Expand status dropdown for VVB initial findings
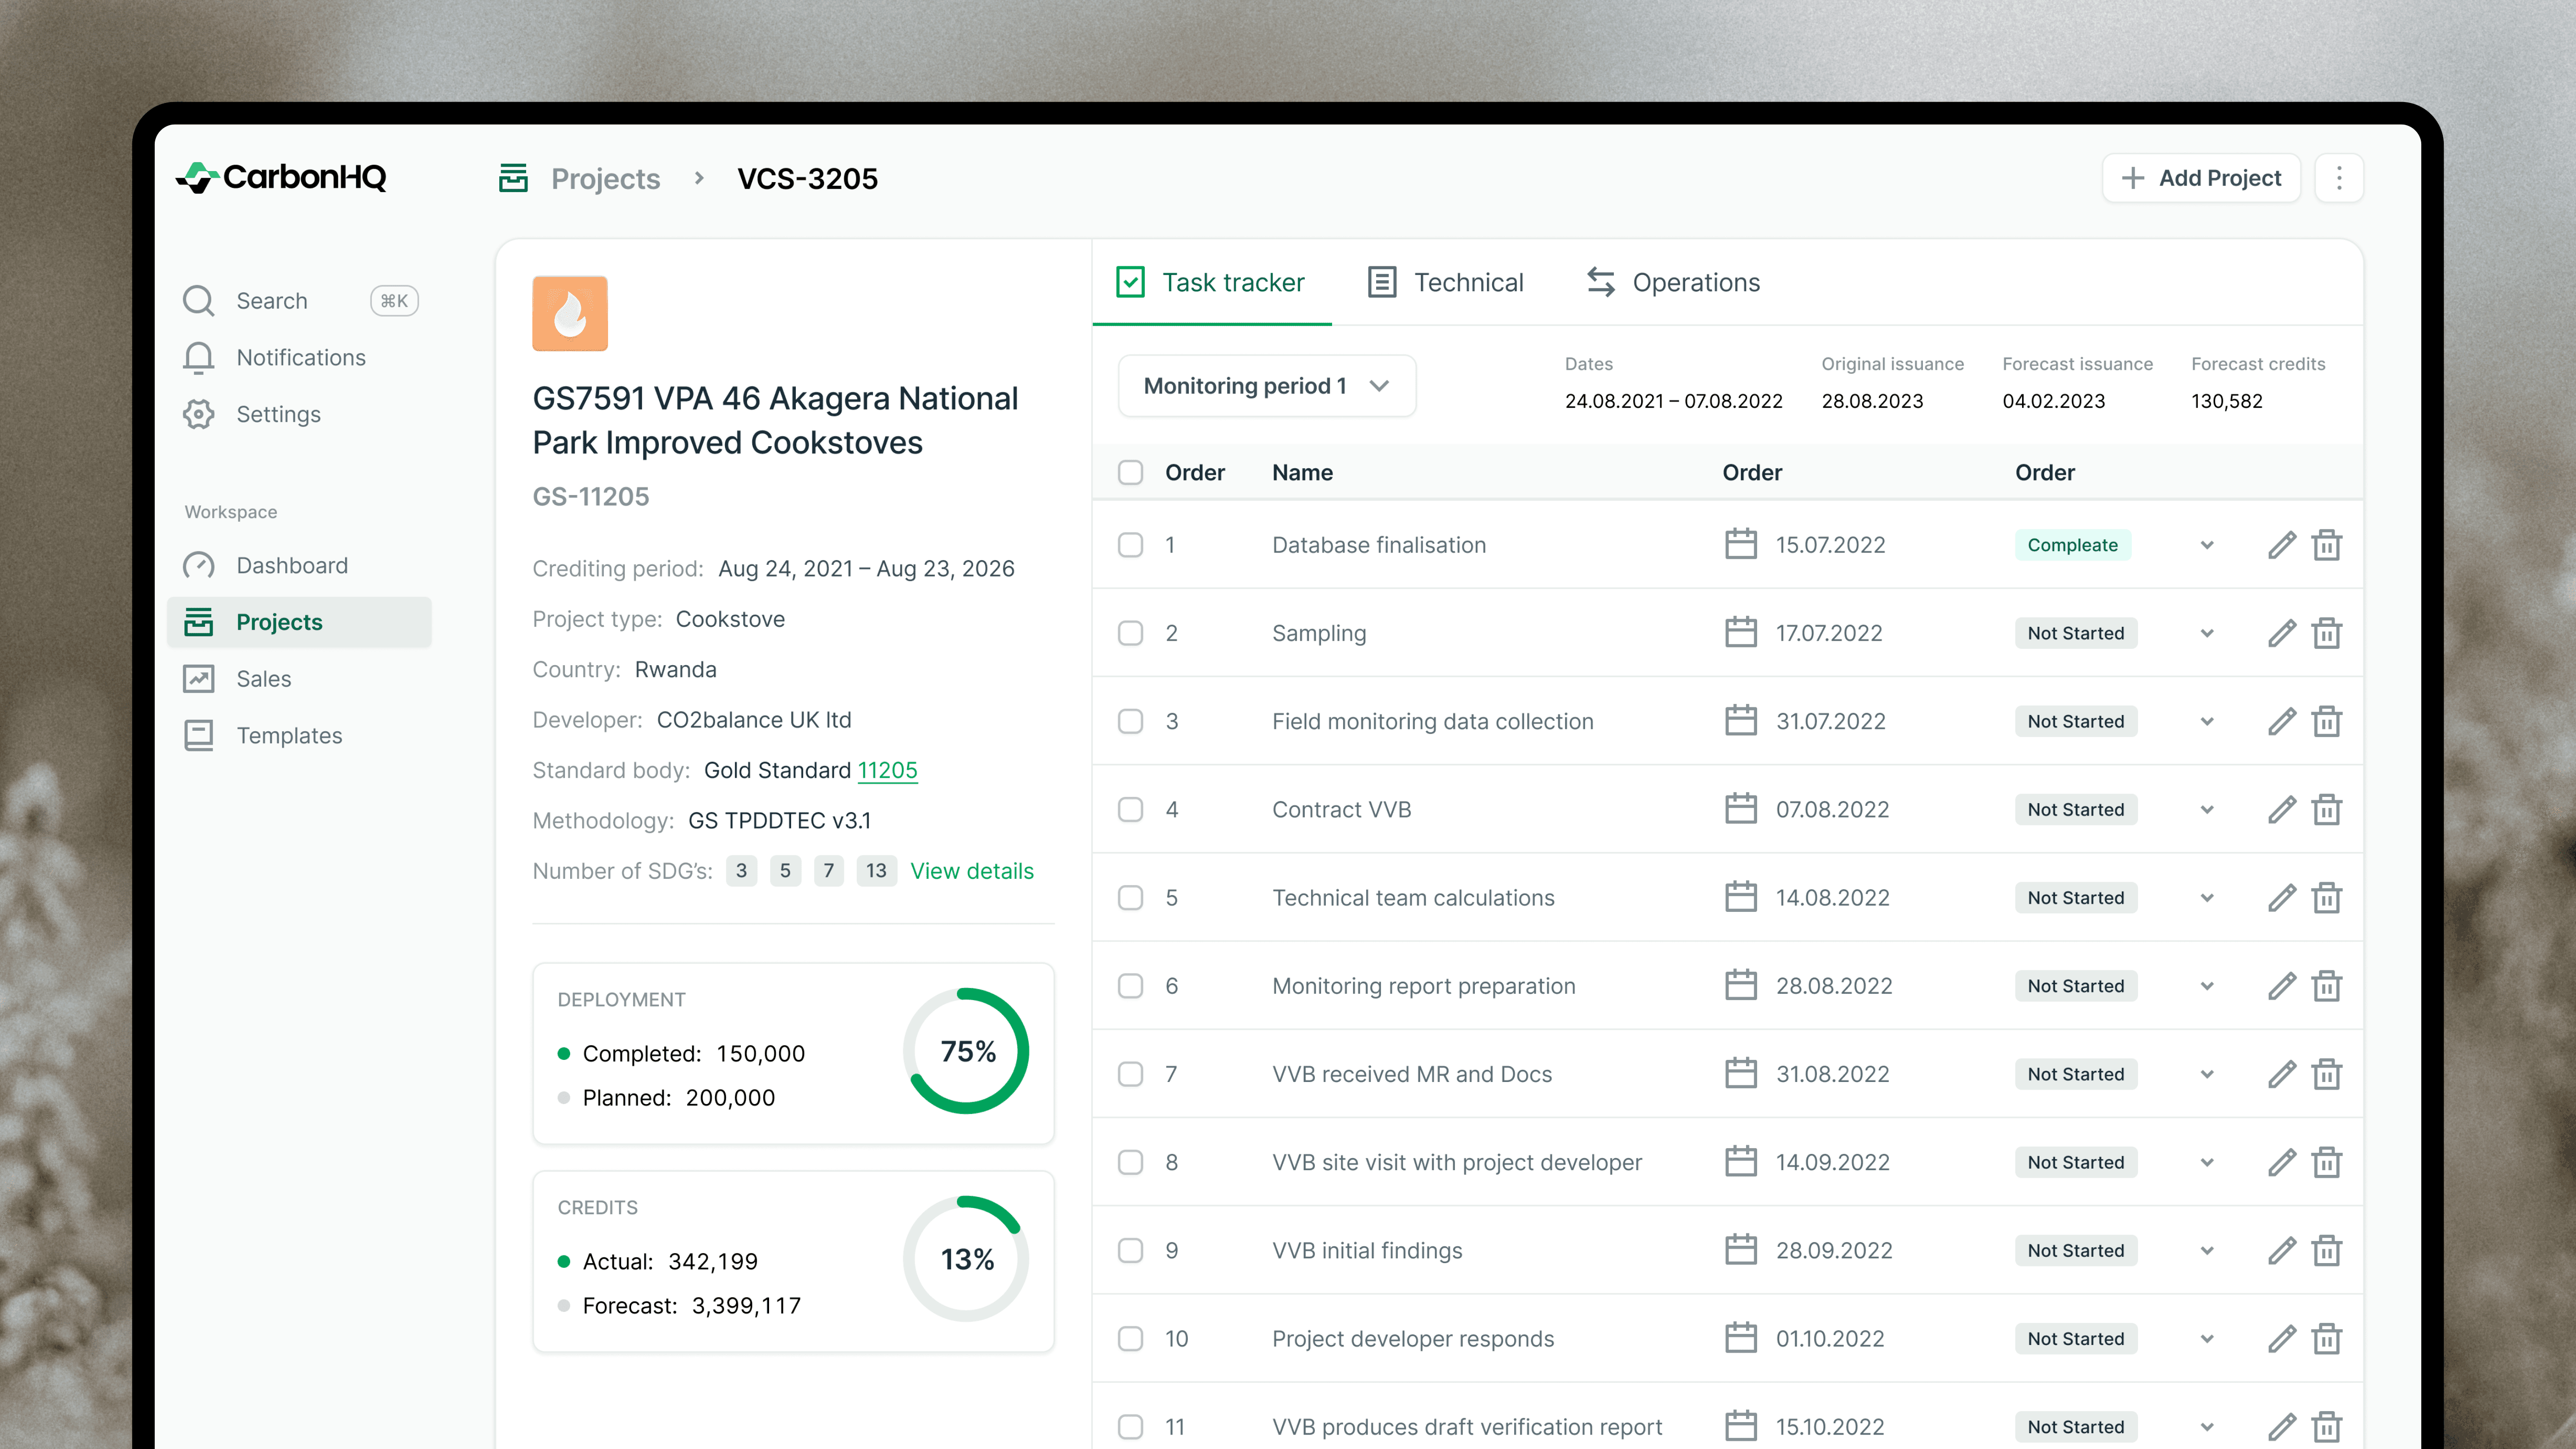Screen dimensions: 2576x1449 [2207, 1250]
